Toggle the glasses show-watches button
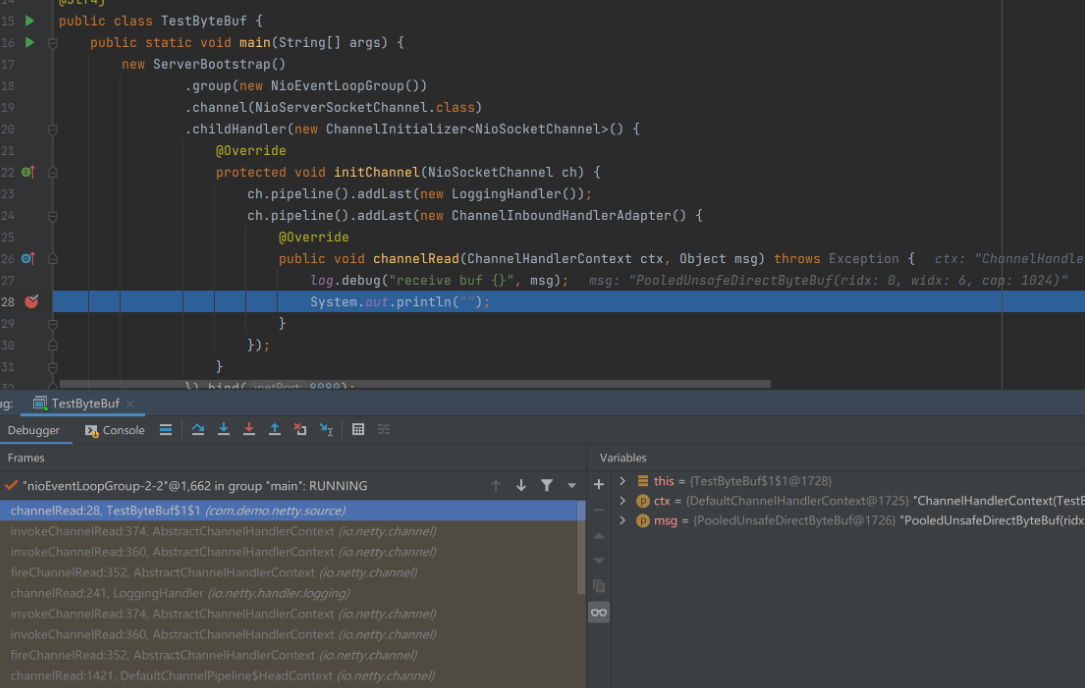This screenshot has height=688, width=1085. pyautogui.click(x=599, y=612)
